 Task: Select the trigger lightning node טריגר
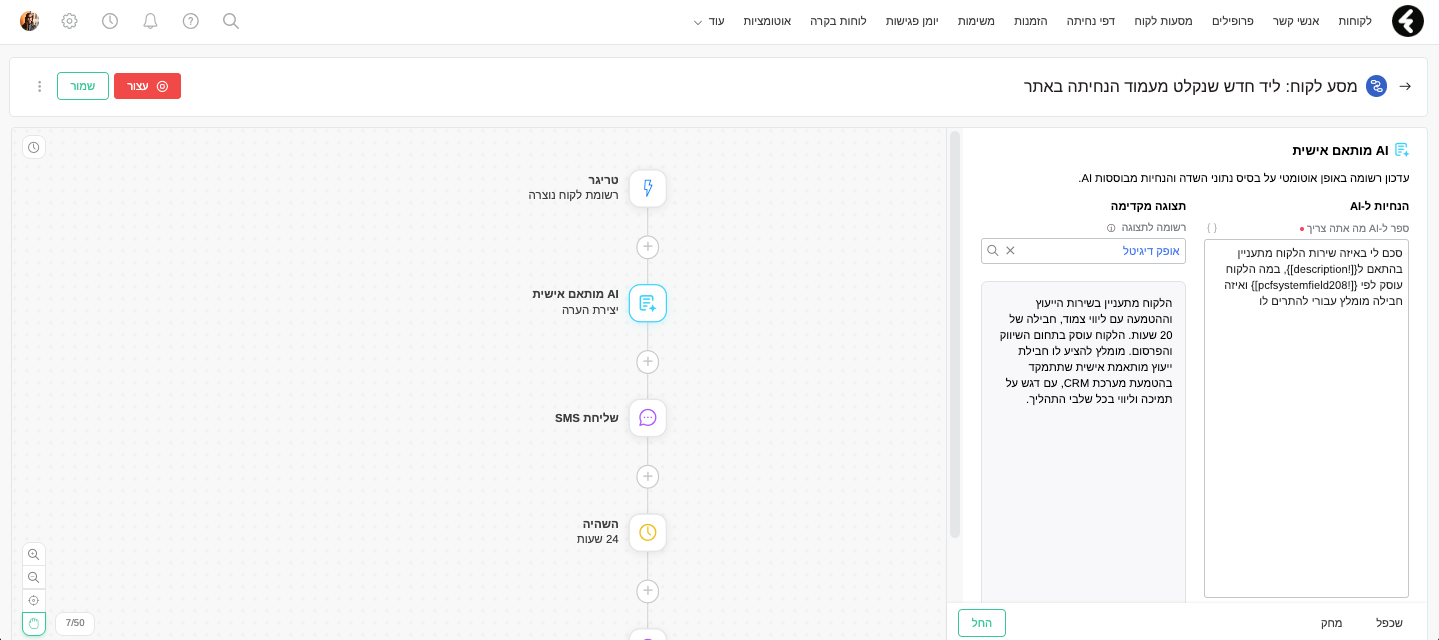point(648,188)
